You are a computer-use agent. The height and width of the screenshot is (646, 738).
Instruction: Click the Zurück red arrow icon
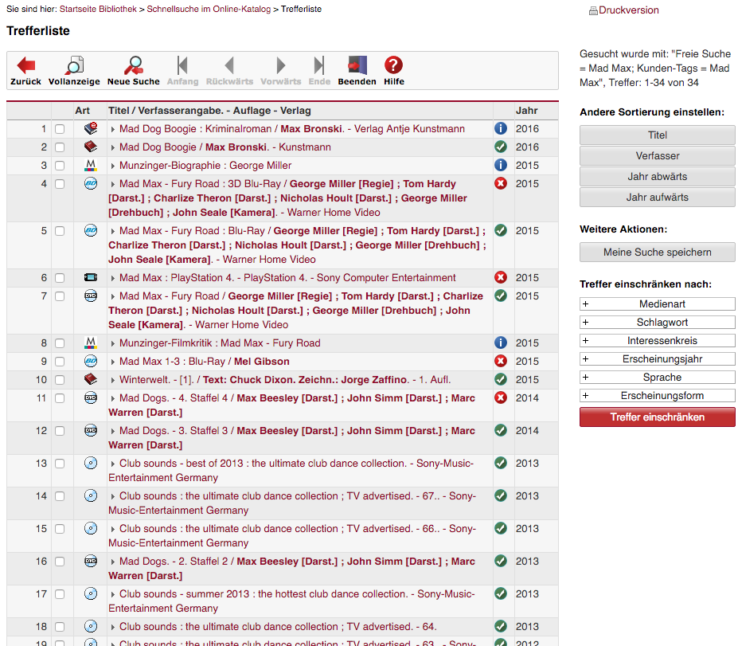coord(26,66)
